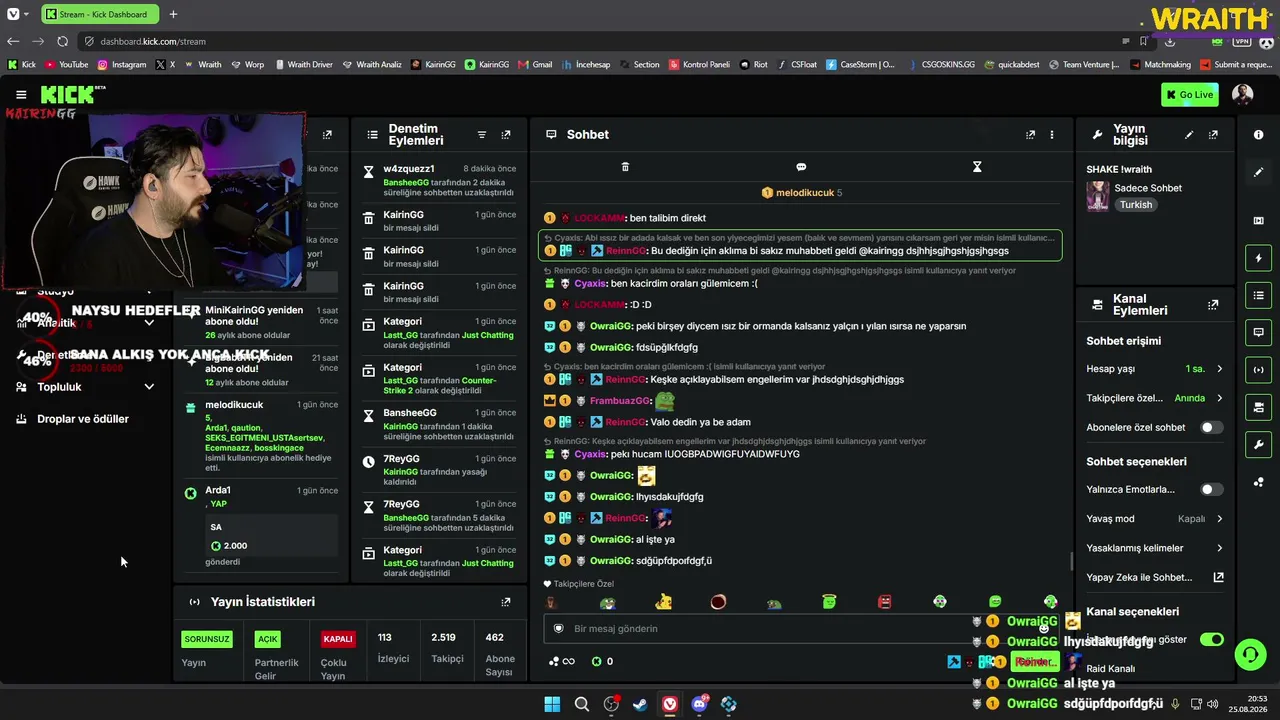Viewport: 1280px width, 720px height.
Task: Click OwraiGG username on the 'al işte ya' message
Action: [x=610, y=540]
